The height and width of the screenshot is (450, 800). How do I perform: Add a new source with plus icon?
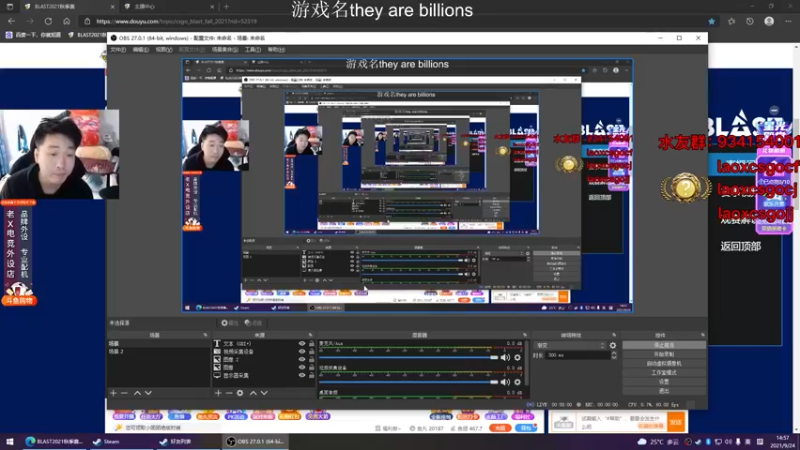218,393
